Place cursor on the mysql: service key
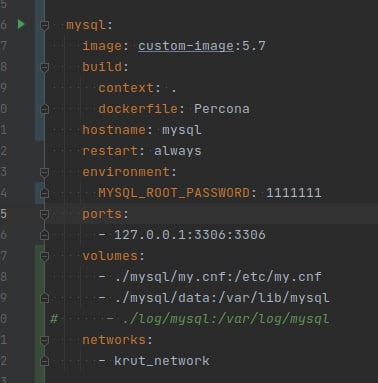 89,25
